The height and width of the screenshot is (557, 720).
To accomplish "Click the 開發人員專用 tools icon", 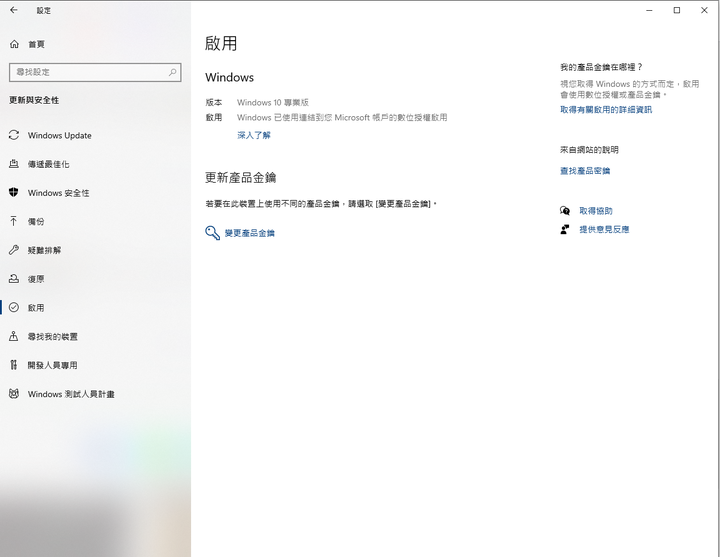I will (14, 365).
